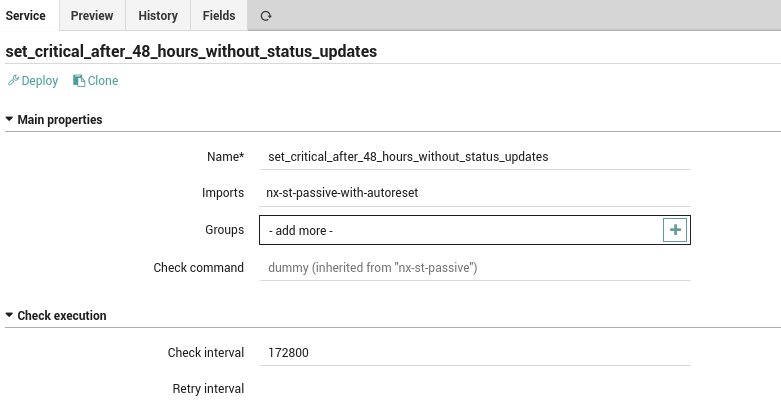Click the Deploy link text
781x401 pixels.
click(x=40, y=81)
